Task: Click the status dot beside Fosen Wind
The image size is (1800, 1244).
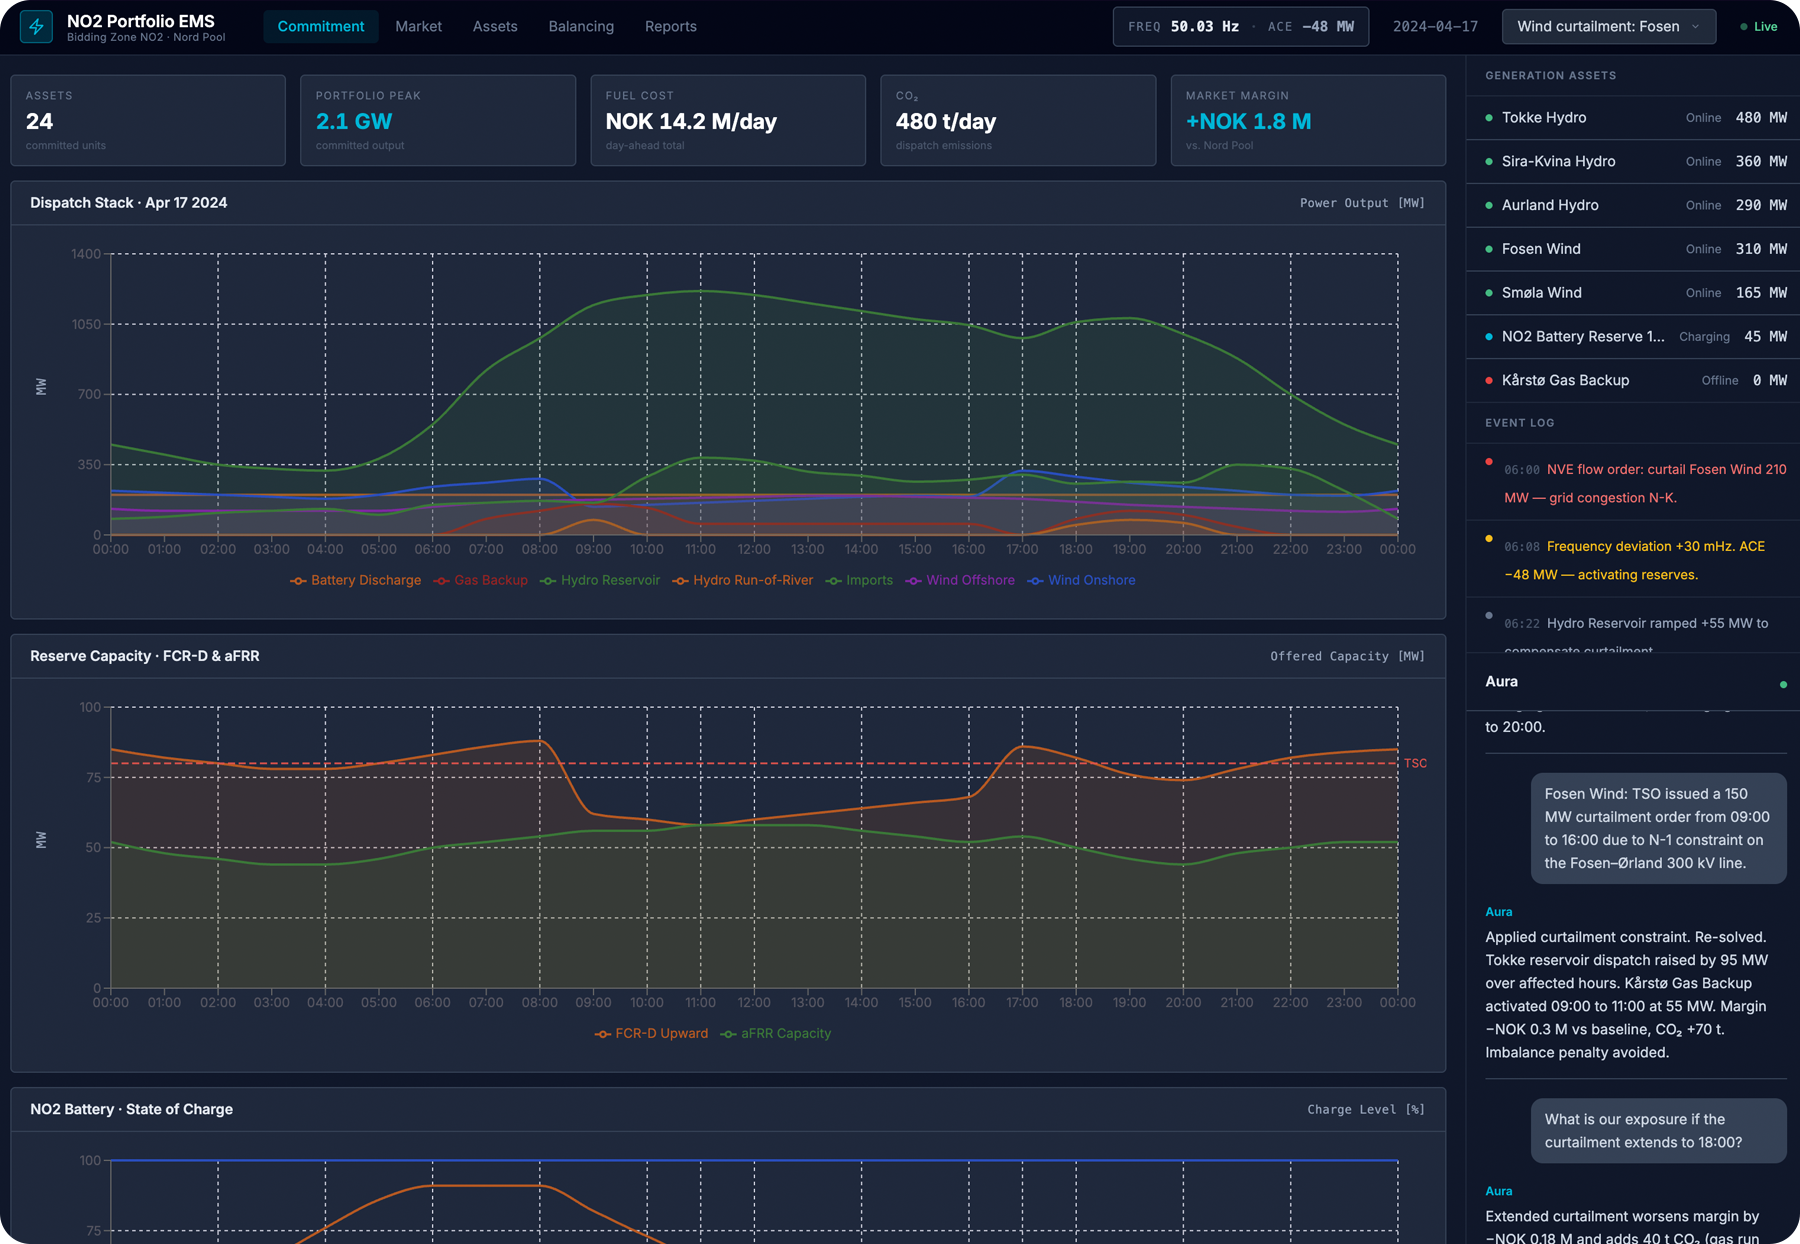Action: coord(1489,250)
